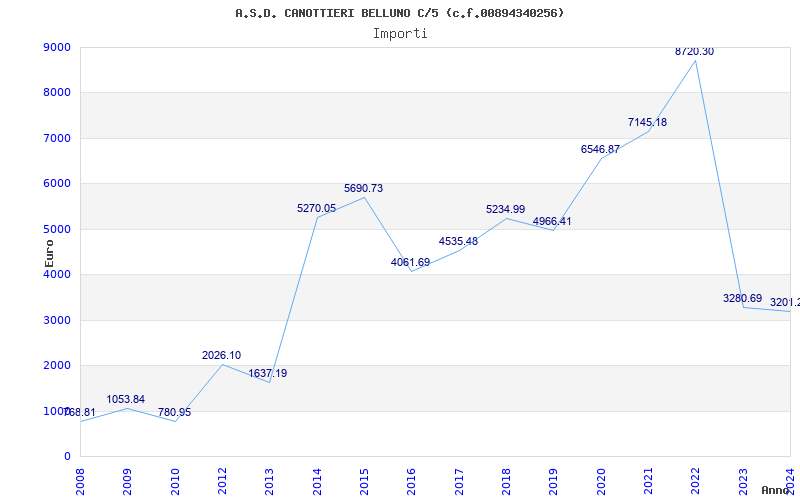
Task: Click the 8720.30 peak data label
Action: 694,51
